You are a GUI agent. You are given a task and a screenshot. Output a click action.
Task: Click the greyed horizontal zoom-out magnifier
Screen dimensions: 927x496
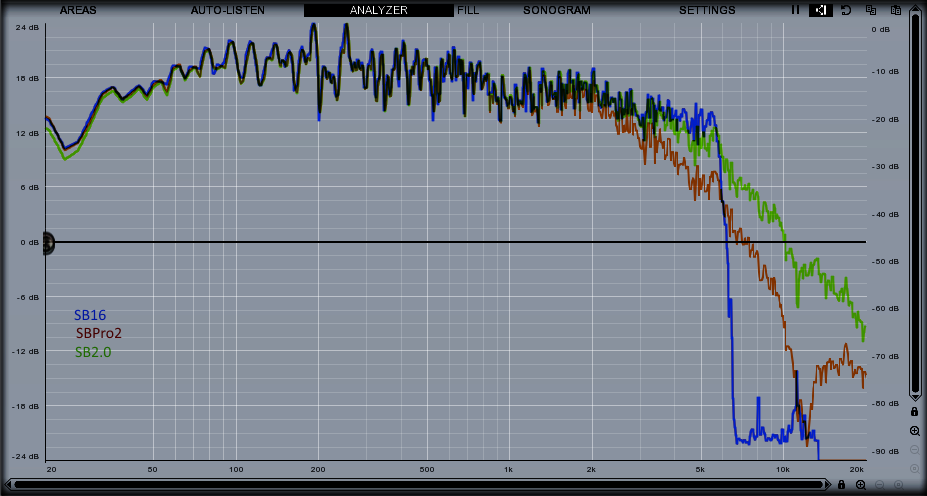tap(880, 485)
